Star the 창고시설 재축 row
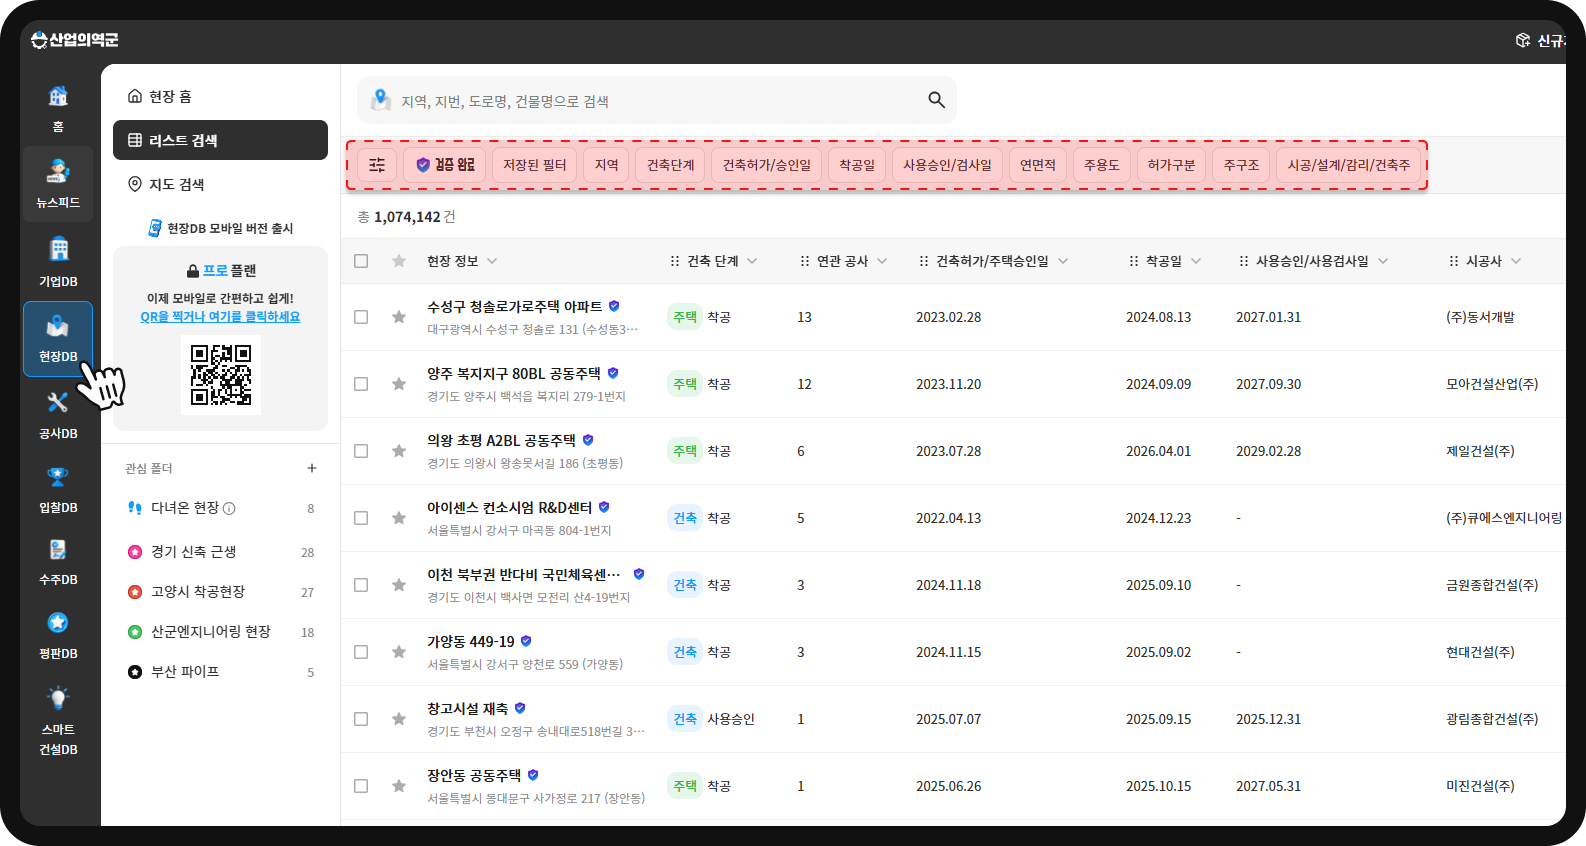Viewport: 1586px width, 846px height. 399,719
